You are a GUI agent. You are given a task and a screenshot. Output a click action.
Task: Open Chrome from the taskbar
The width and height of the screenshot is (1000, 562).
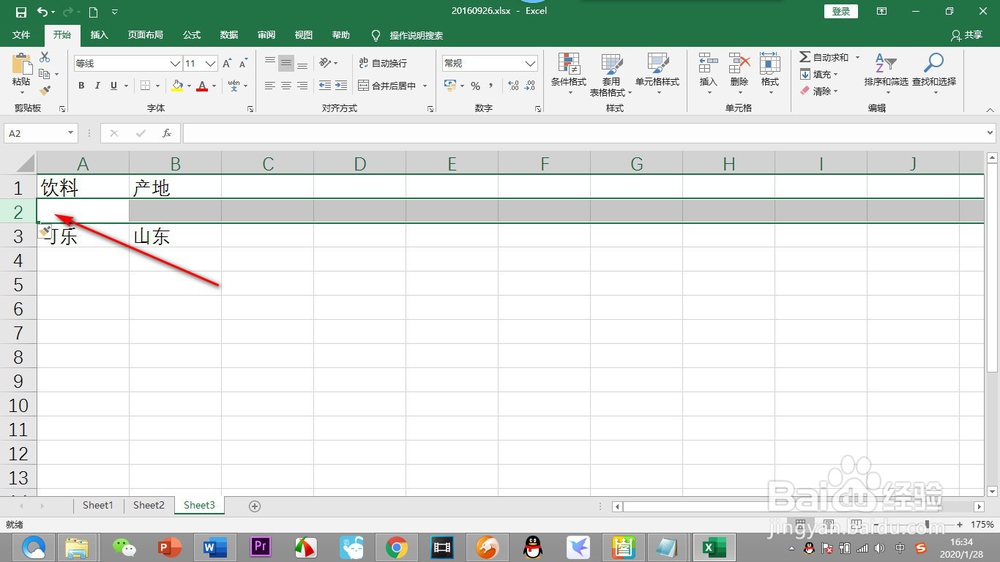pyautogui.click(x=396, y=547)
